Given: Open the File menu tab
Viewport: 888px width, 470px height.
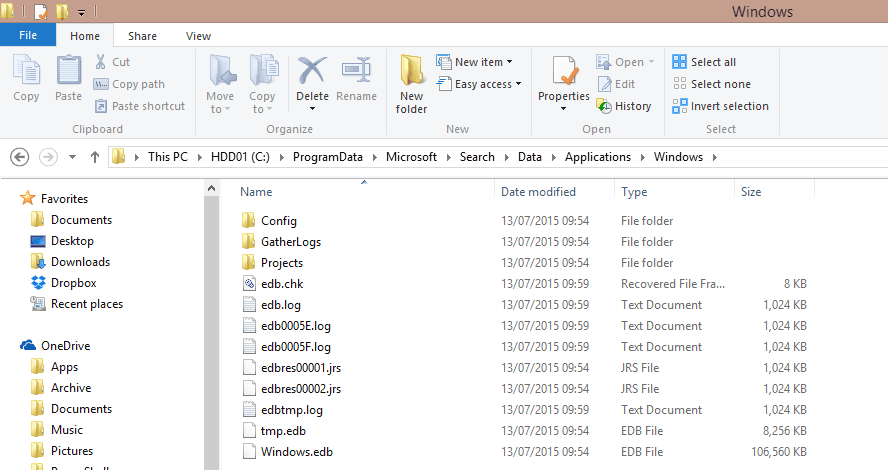Looking at the screenshot, I should click(x=28, y=36).
